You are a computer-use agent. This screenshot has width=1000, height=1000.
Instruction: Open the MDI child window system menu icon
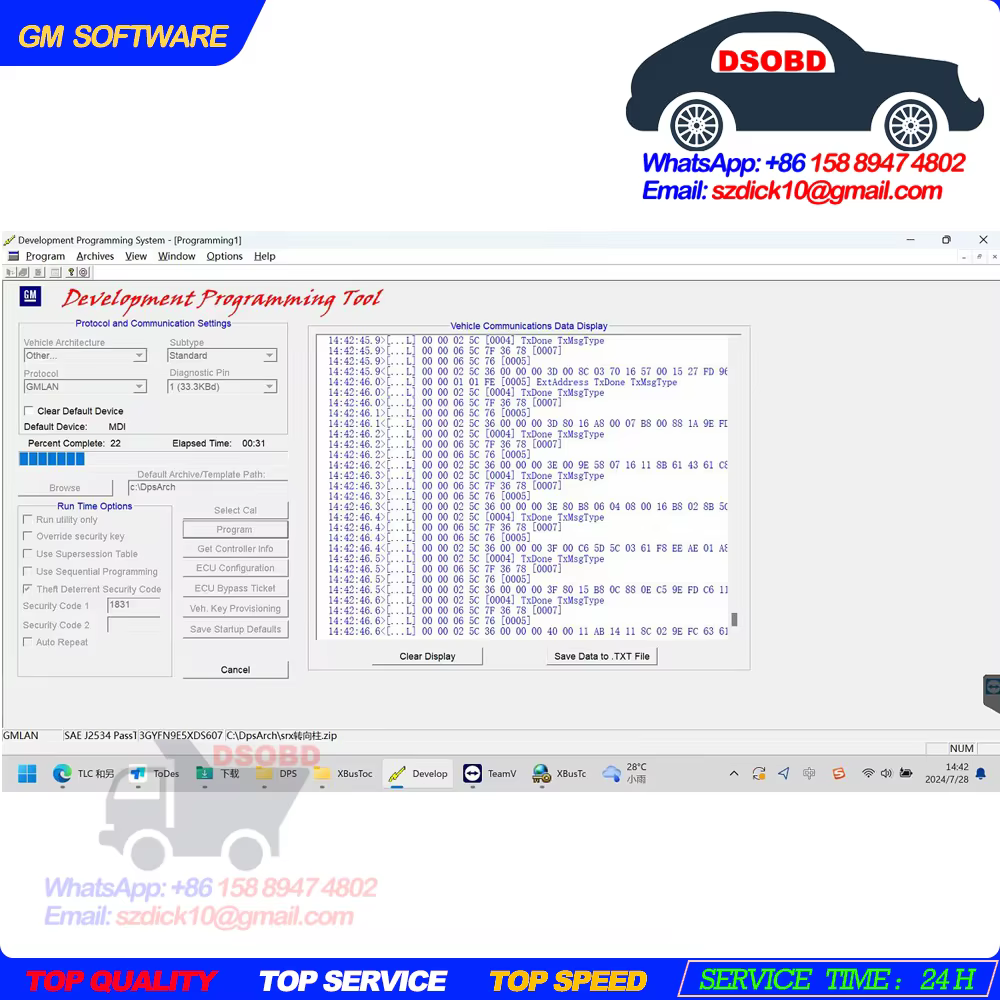pos(13,256)
